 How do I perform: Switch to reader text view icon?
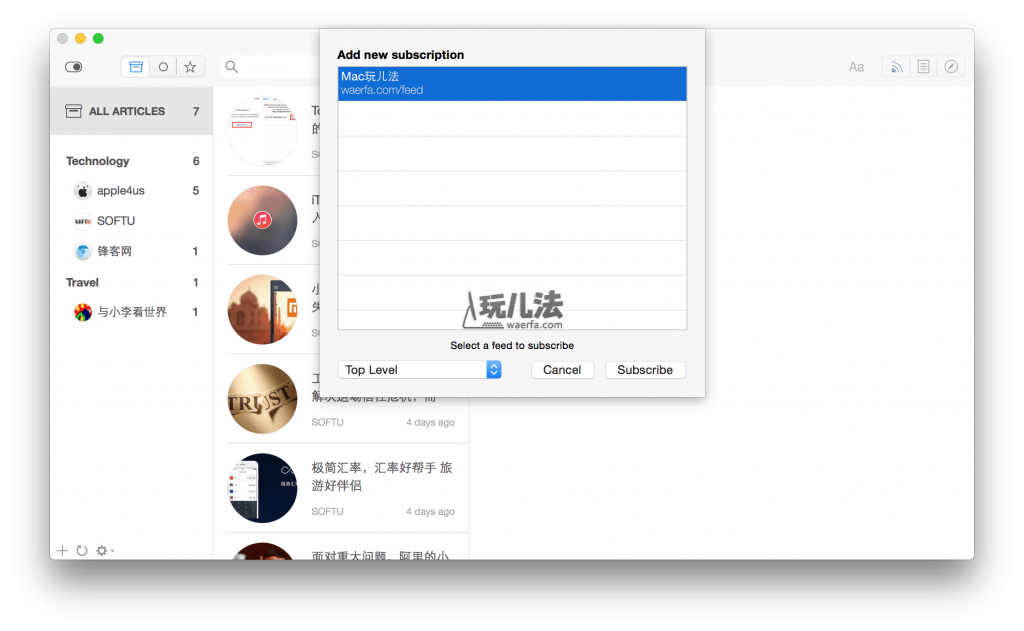(923, 67)
